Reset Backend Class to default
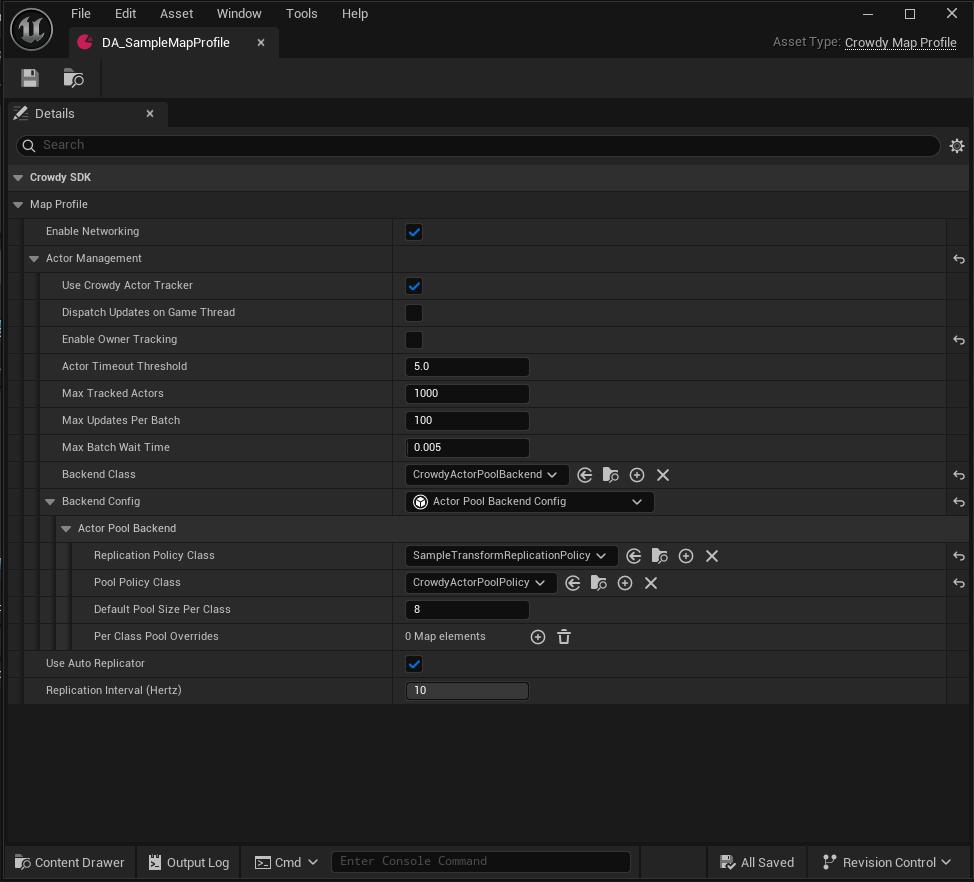The height and width of the screenshot is (882, 974). click(959, 475)
